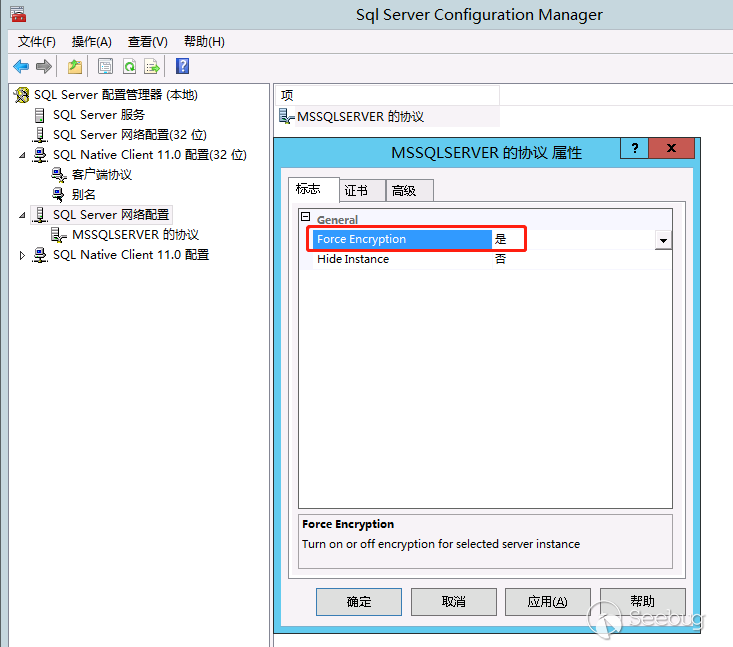Open the 操作(A) menu
733x647 pixels.
coord(92,42)
